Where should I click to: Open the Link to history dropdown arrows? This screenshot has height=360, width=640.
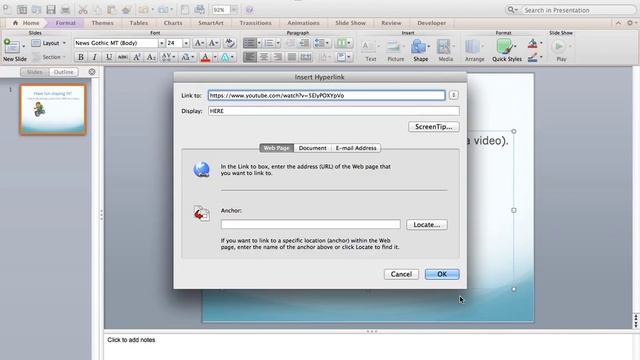click(x=453, y=95)
